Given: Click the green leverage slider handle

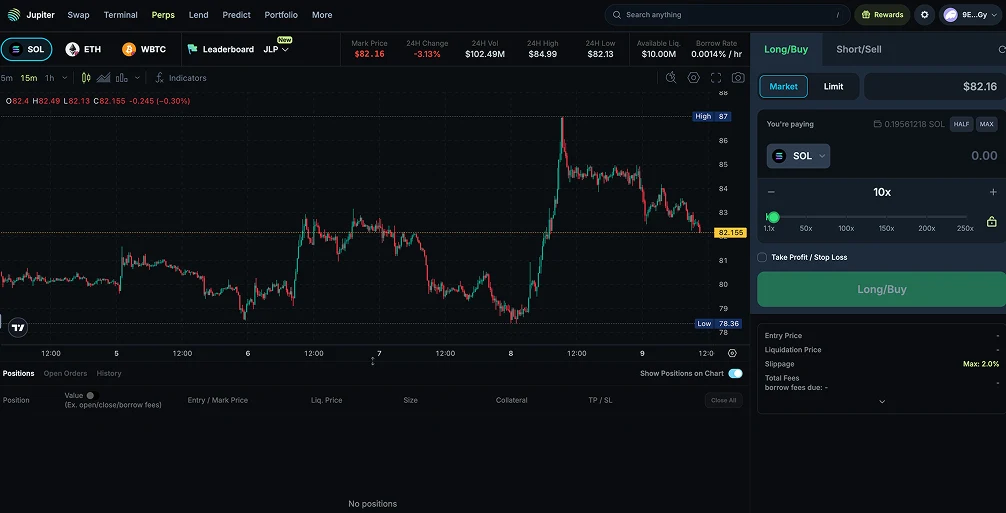Looking at the screenshot, I should (x=773, y=217).
